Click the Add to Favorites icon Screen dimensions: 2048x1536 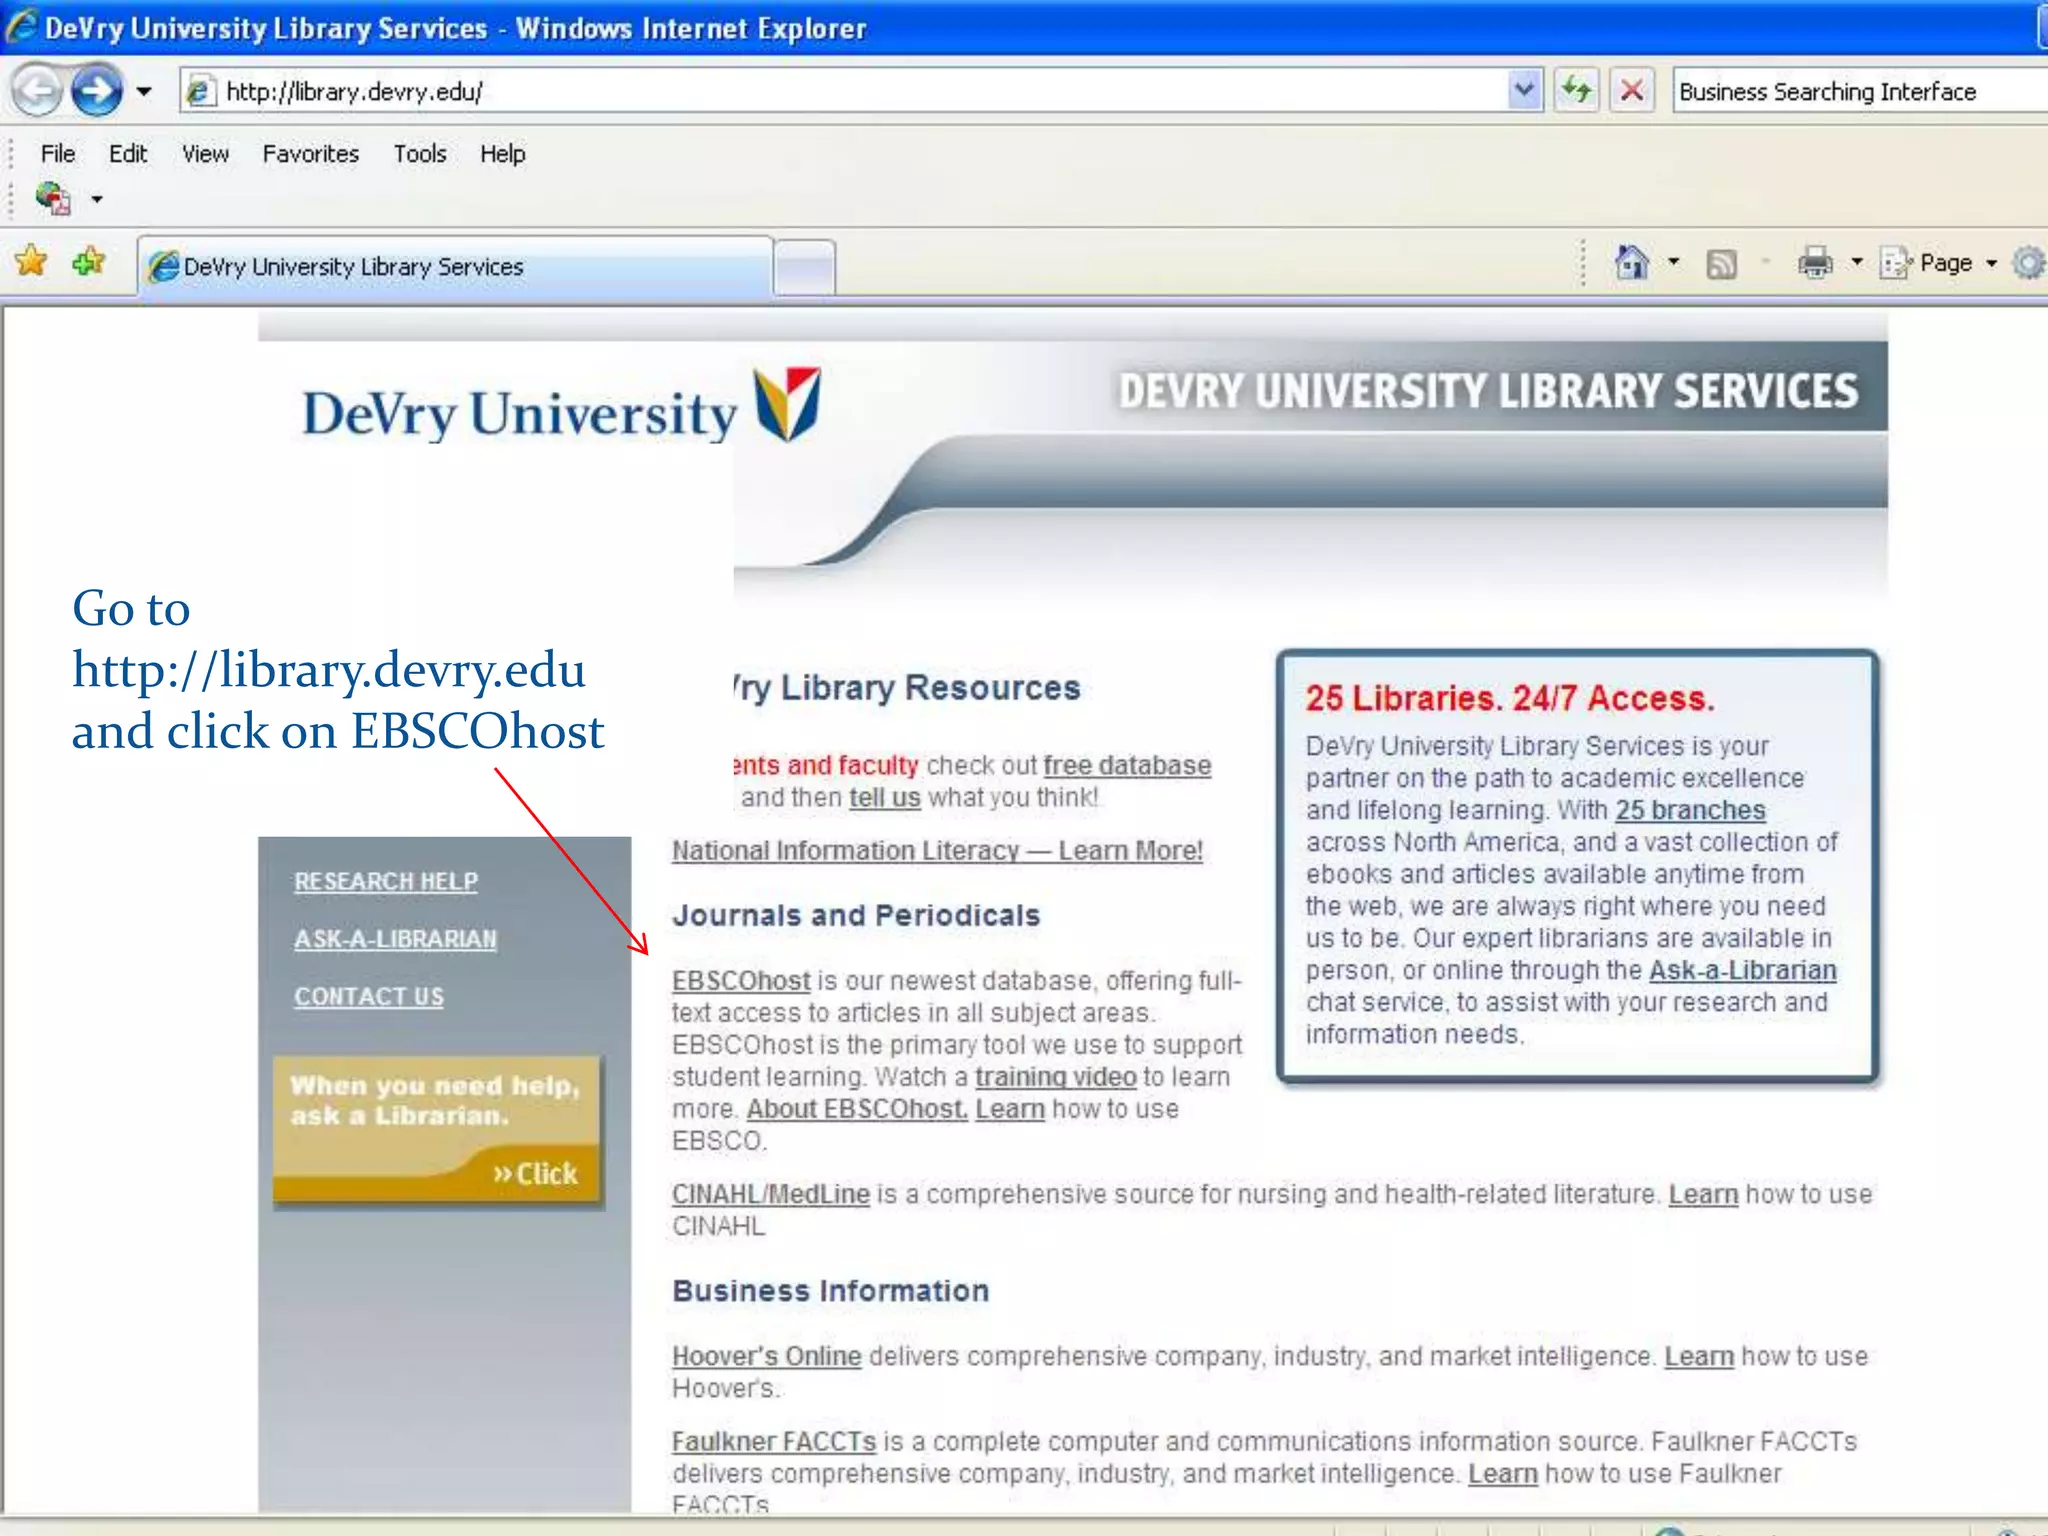[x=89, y=262]
